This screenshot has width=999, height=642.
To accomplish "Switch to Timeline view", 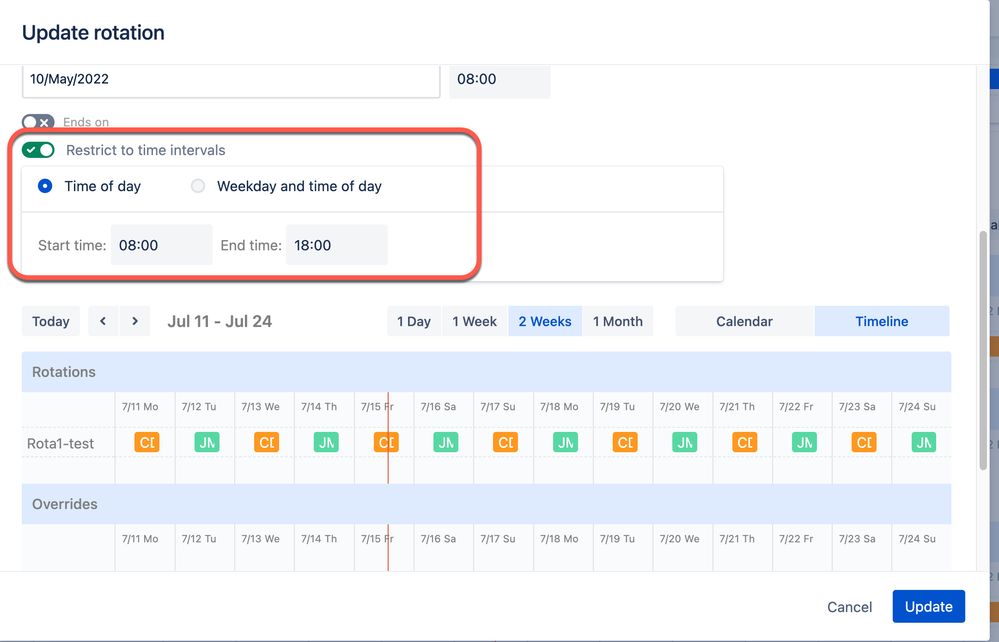I will (x=882, y=322).
